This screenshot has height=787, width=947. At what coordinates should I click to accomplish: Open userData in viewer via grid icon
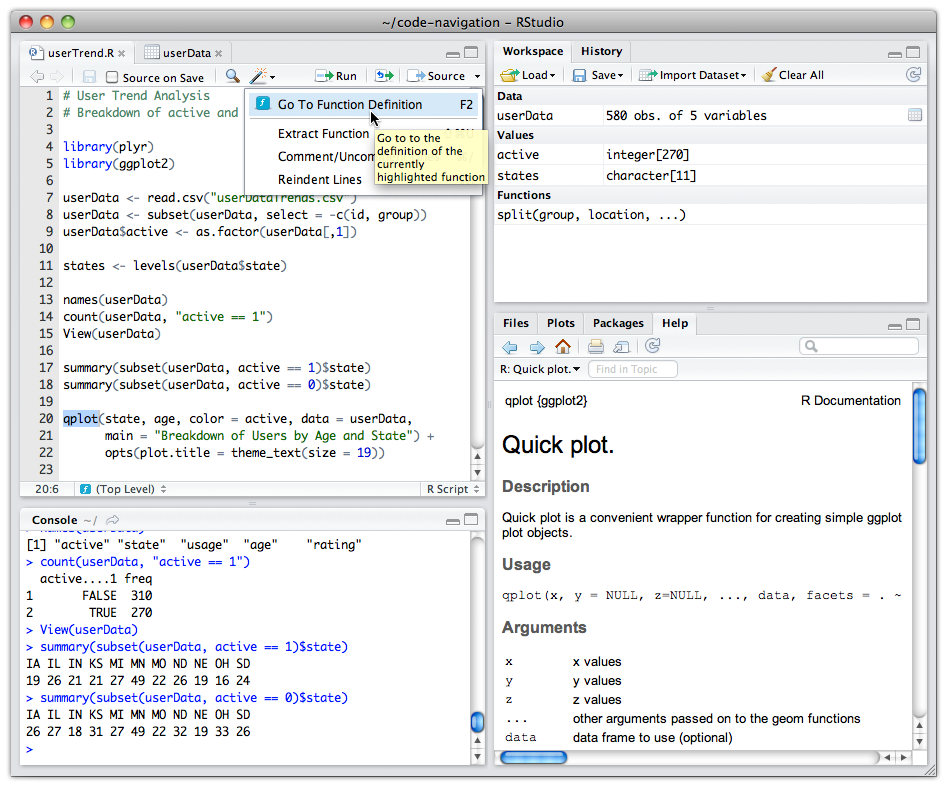point(914,116)
